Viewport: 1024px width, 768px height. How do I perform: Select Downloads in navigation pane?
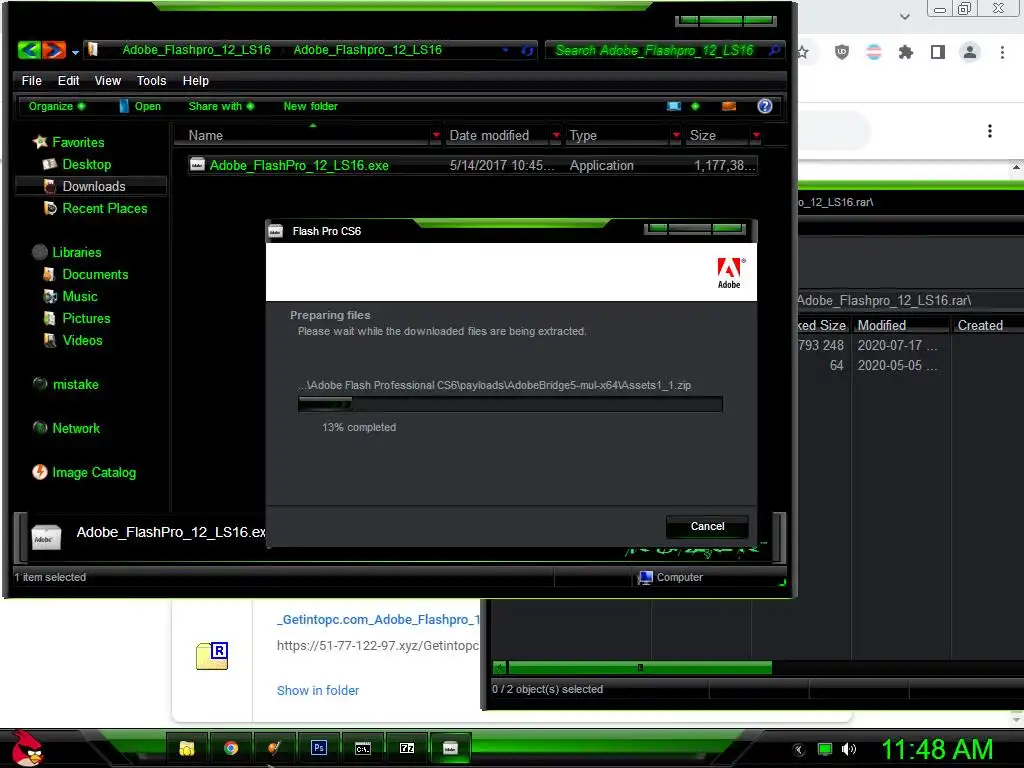[x=93, y=186]
